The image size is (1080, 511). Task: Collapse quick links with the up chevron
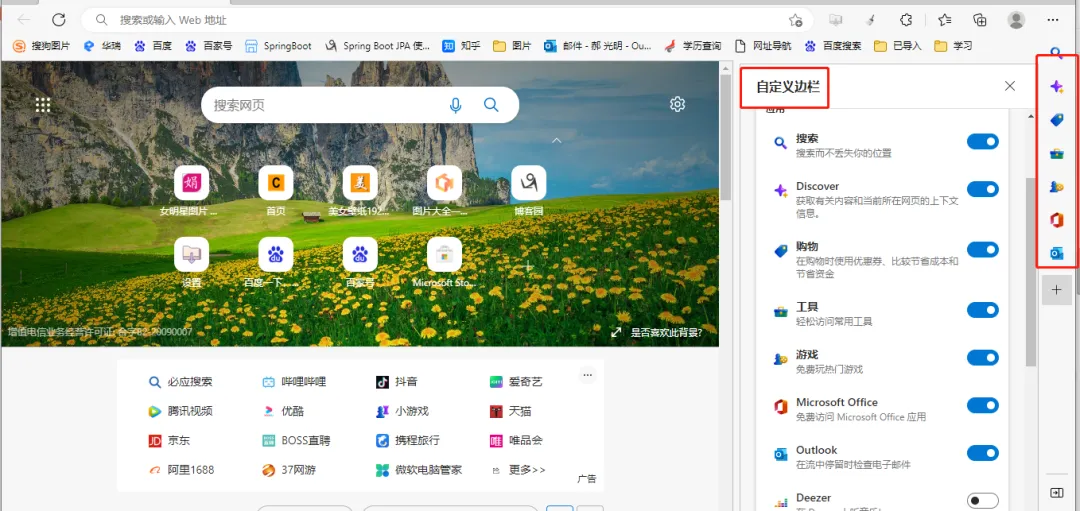pyautogui.click(x=557, y=140)
